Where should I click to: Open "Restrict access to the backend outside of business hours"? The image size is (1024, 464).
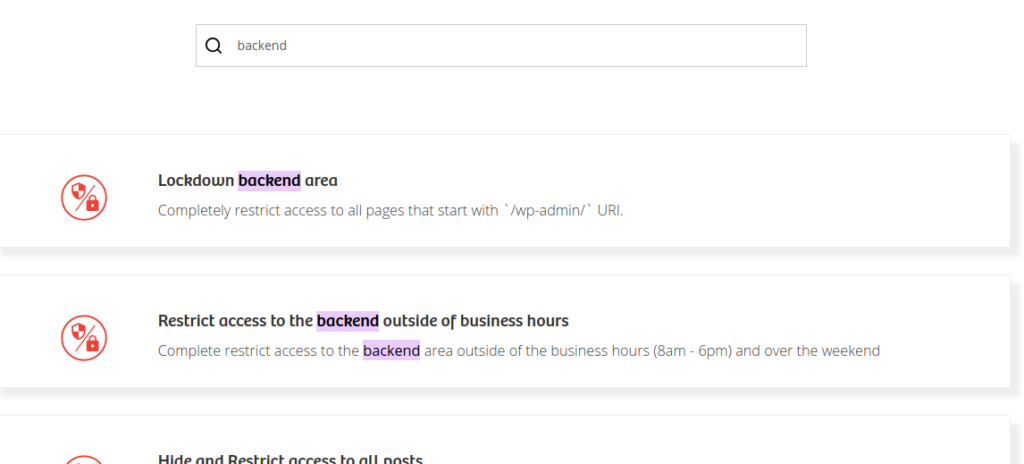click(363, 321)
